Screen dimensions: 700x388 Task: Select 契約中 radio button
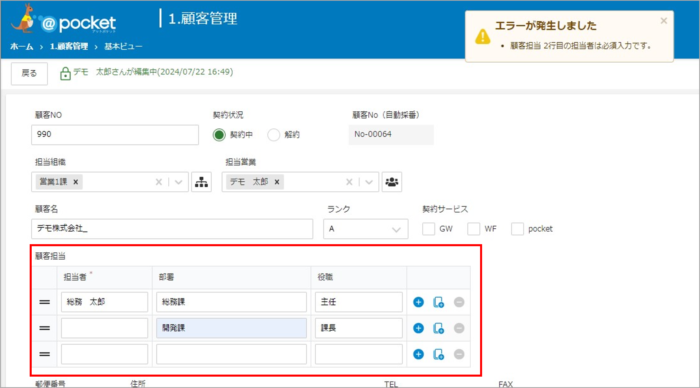(x=219, y=135)
